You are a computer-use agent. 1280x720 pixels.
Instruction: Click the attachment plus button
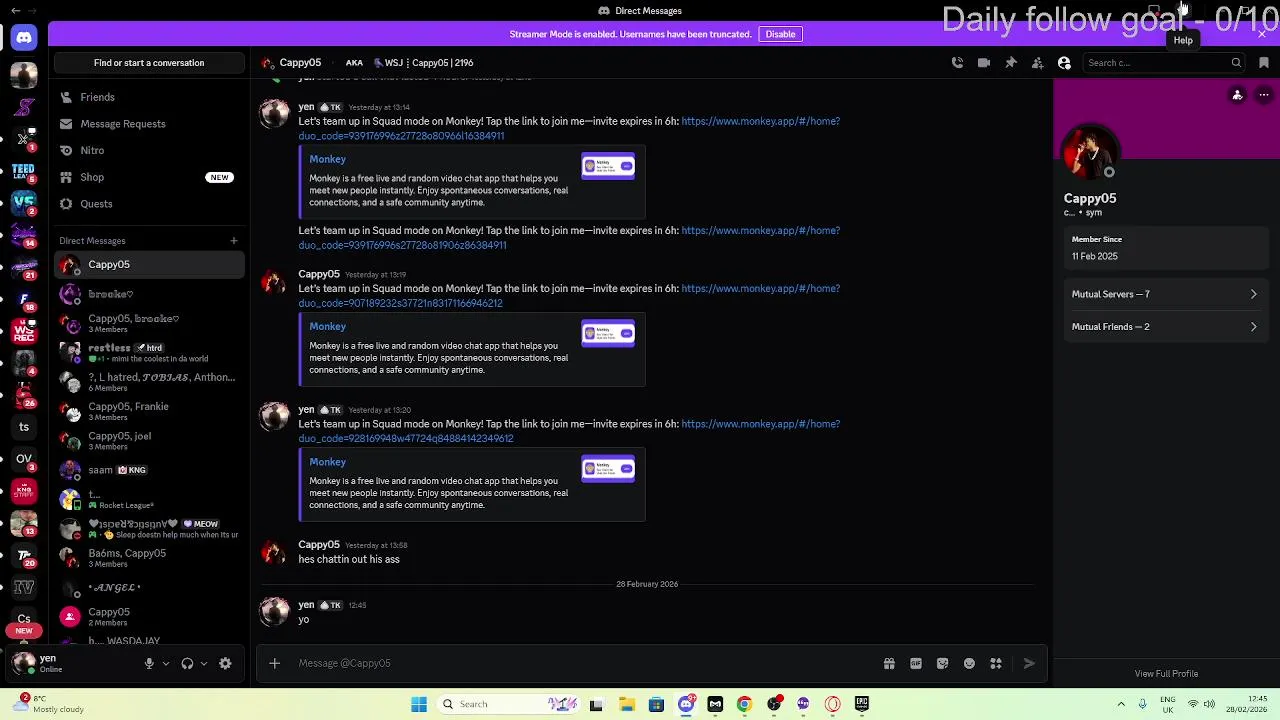pyautogui.click(x=274, y=663)
